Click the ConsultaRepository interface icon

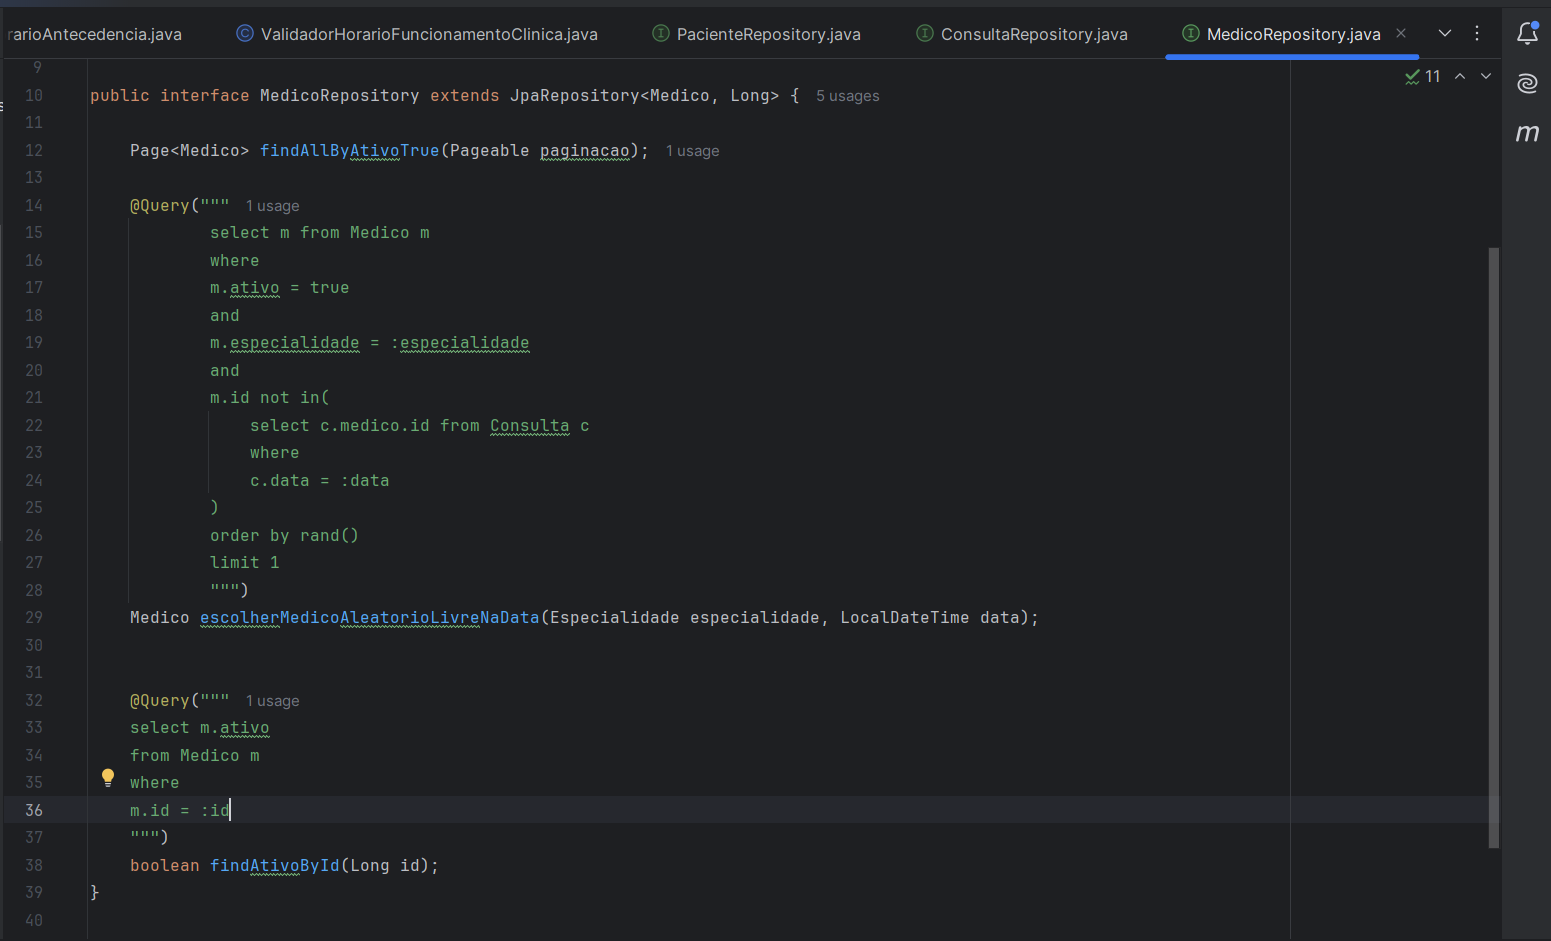925,33
